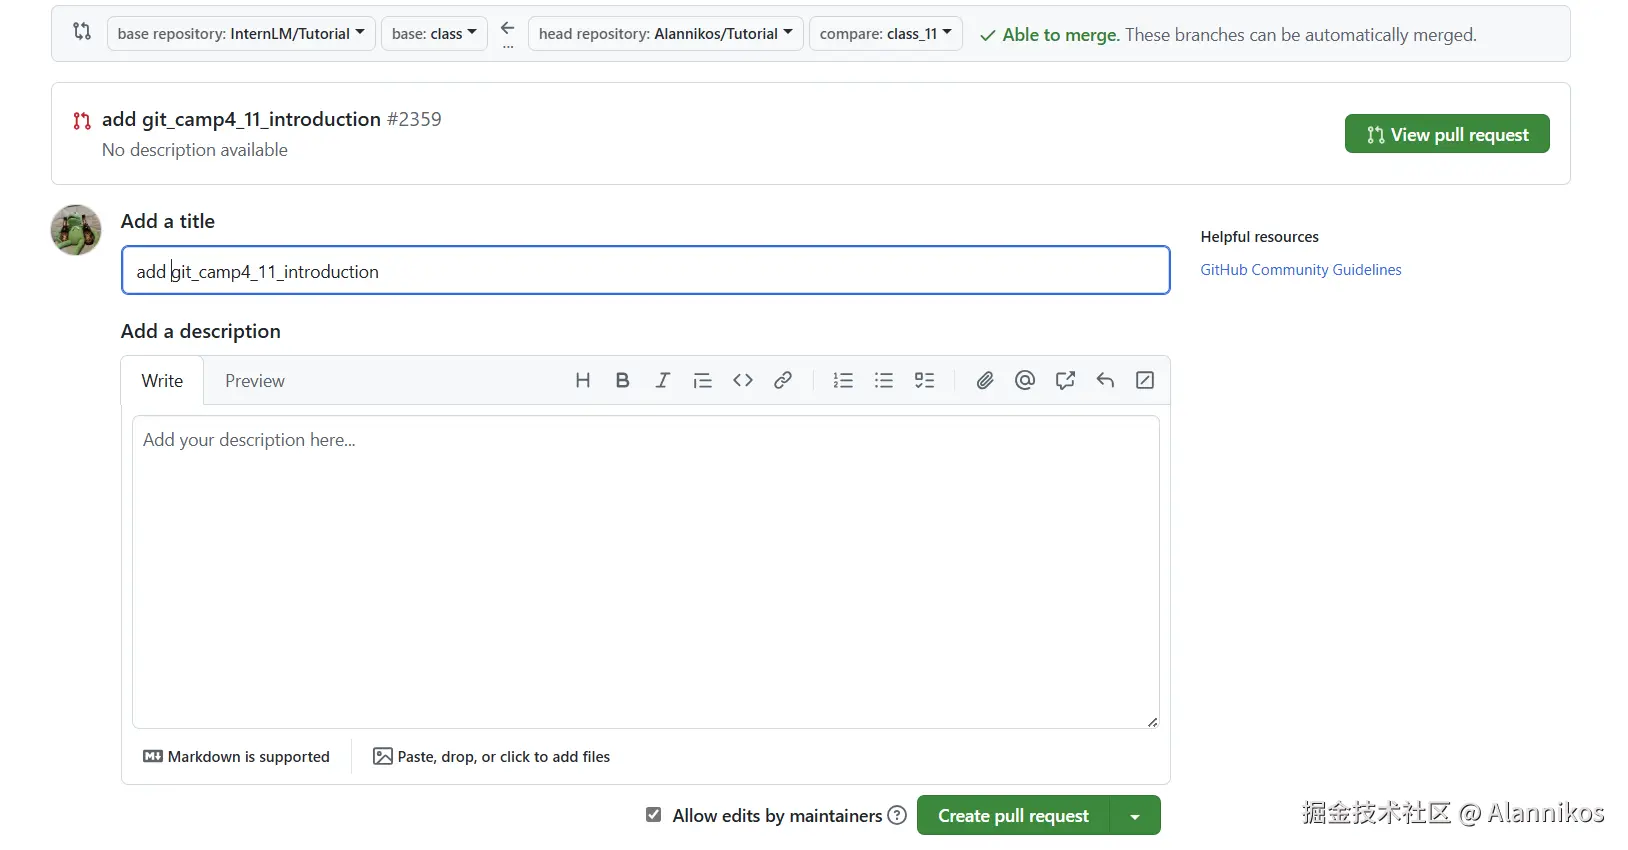The height and width of the screenshot is (850, 1628).
Task: Click the compare changes icon at top left
Action: point(82,32)
